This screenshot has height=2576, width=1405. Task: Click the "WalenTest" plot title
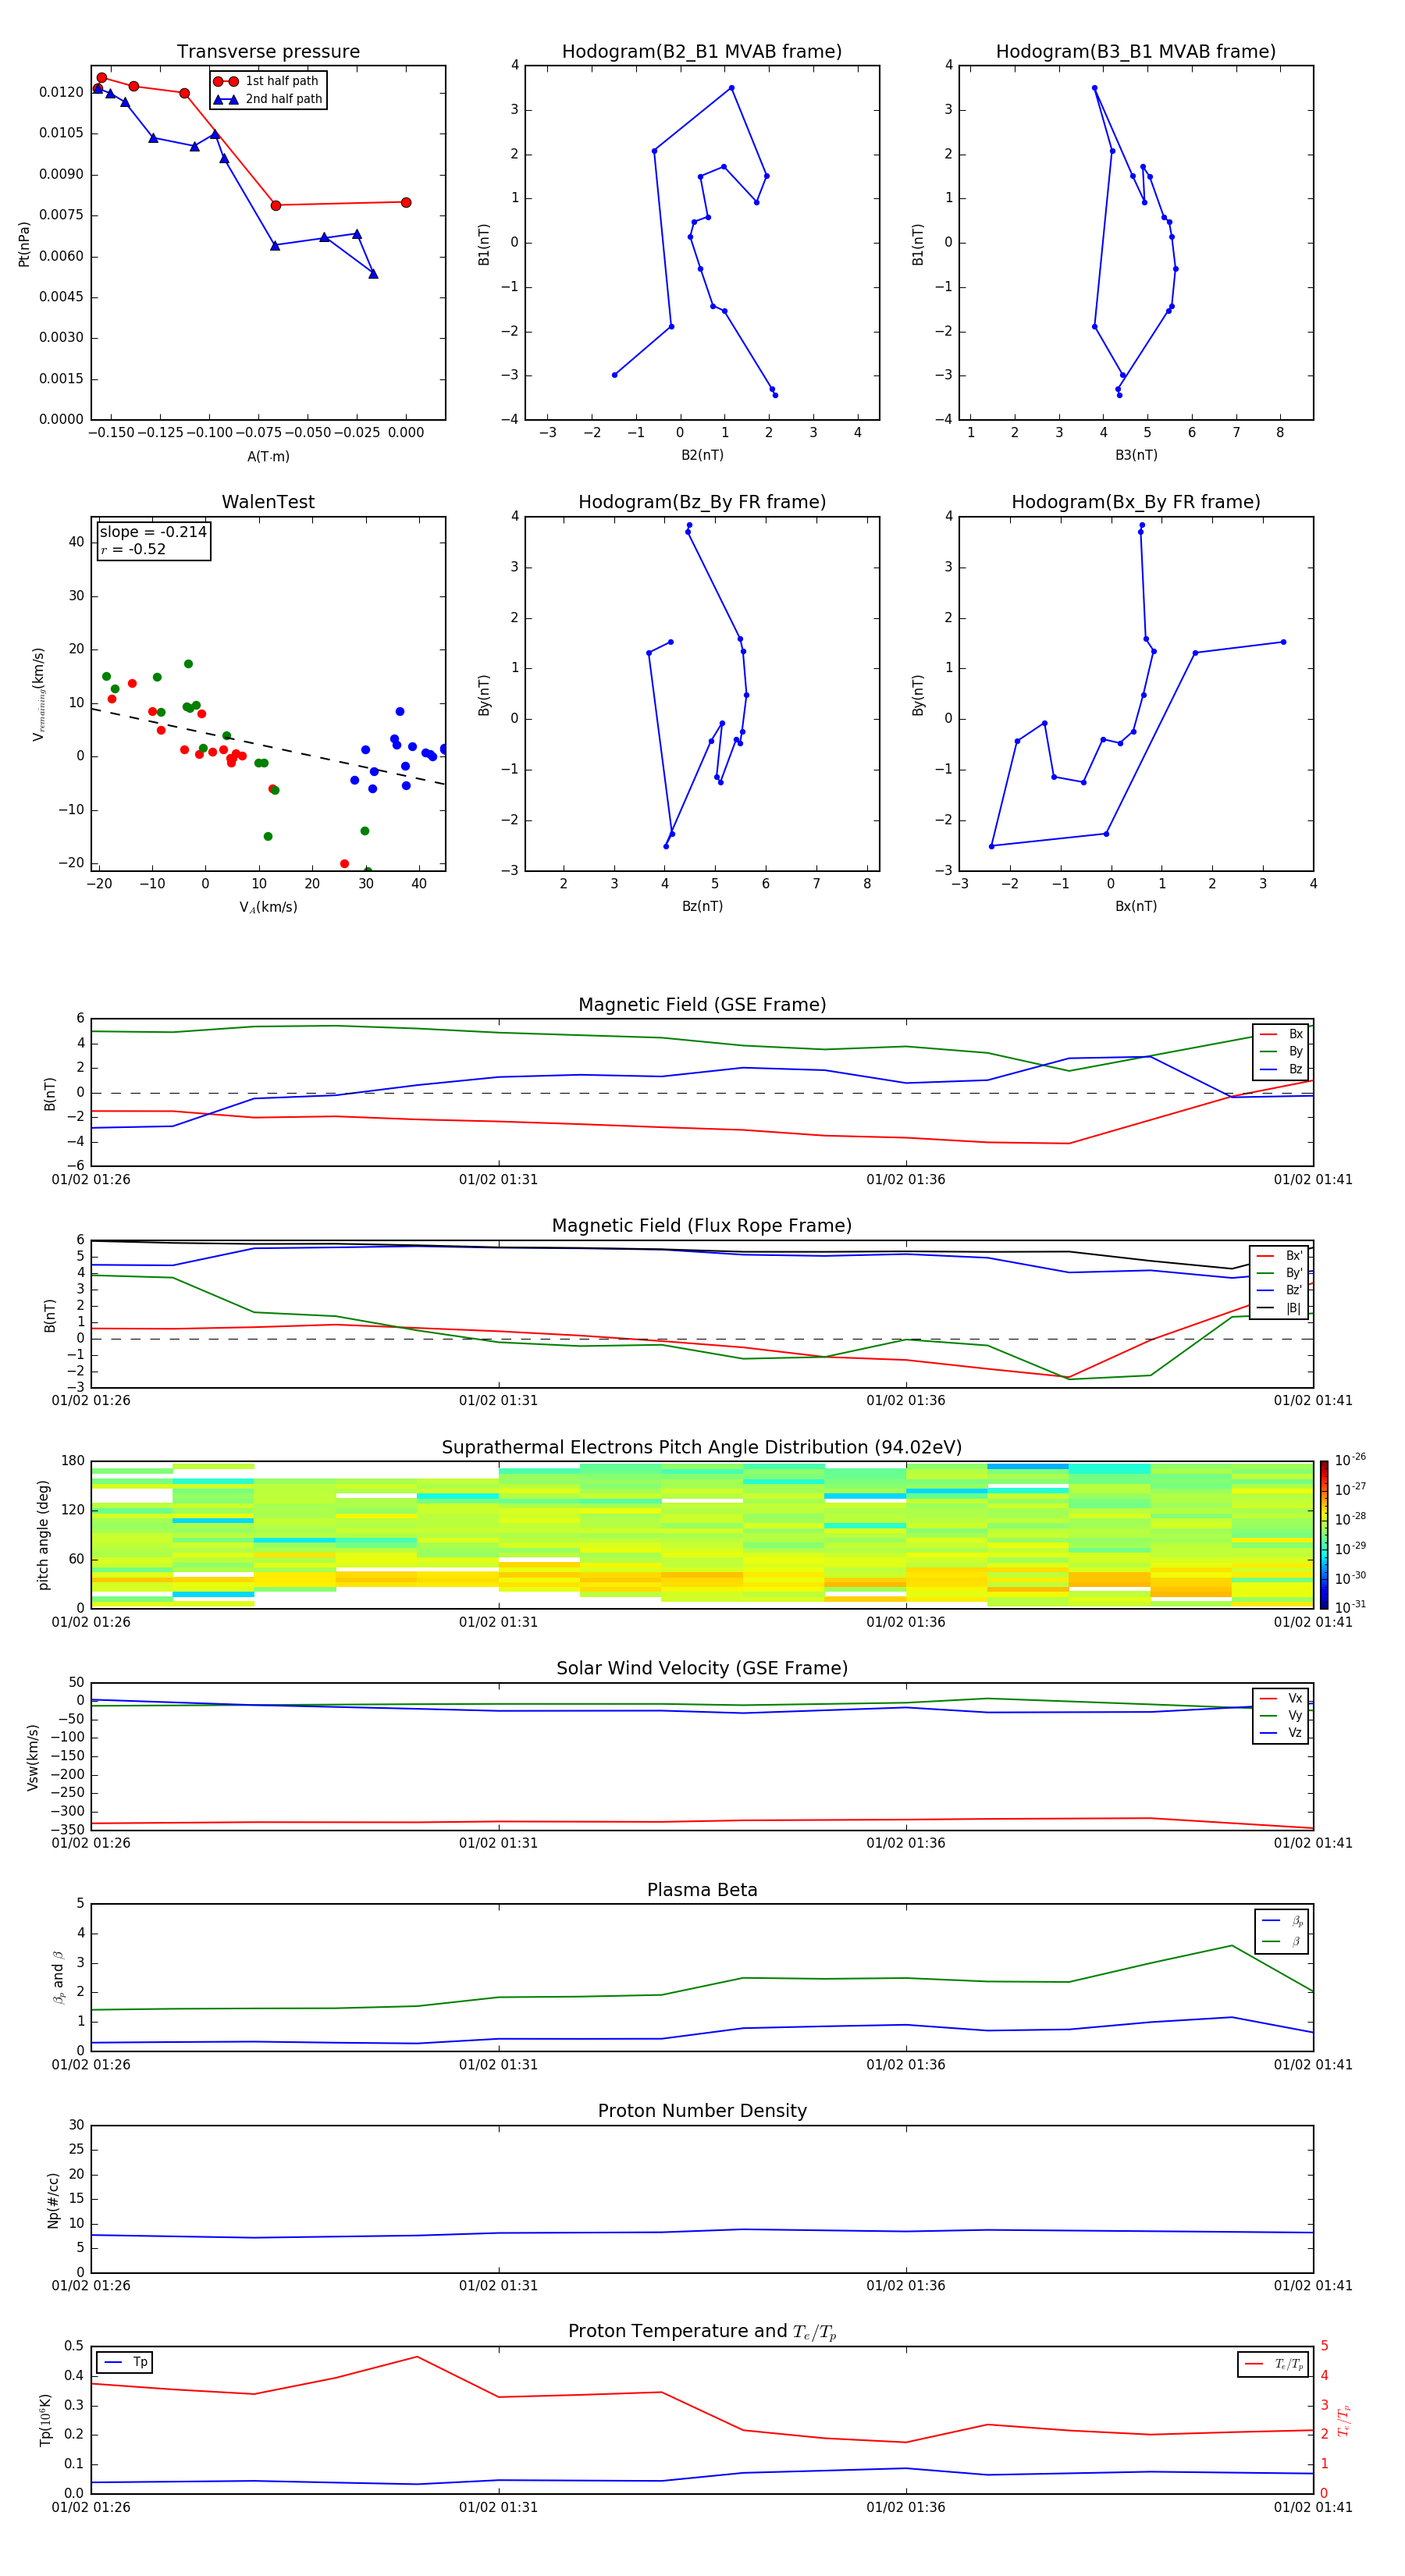coord(268,502)
